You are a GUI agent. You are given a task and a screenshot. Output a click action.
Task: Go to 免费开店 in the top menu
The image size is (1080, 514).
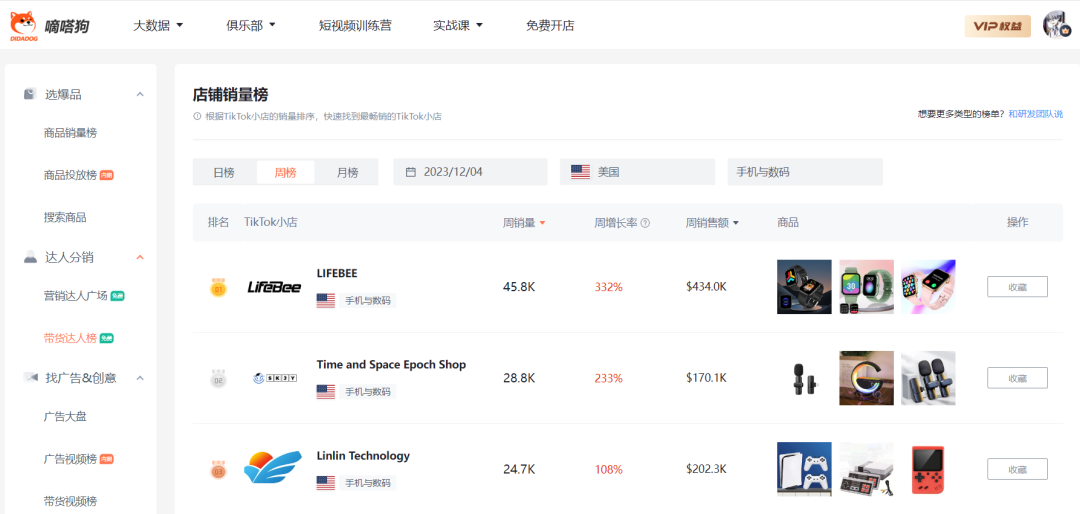550,25
